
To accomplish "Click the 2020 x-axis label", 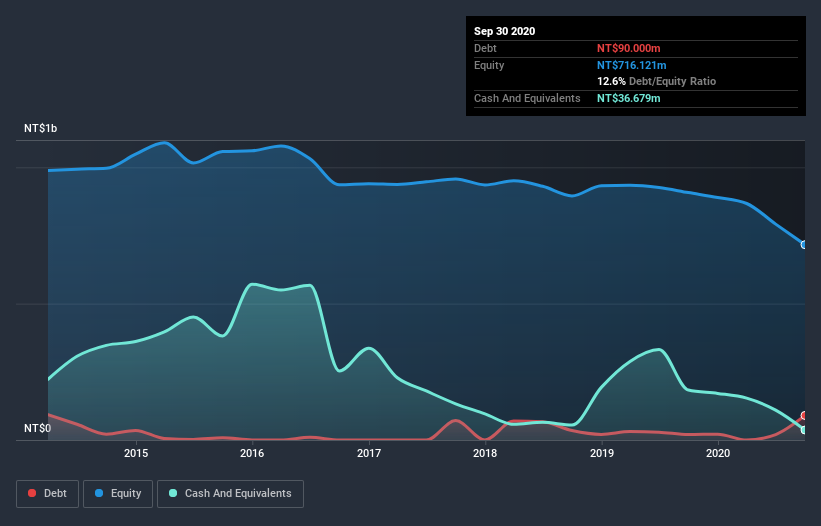I will click(x=718, y=453).
